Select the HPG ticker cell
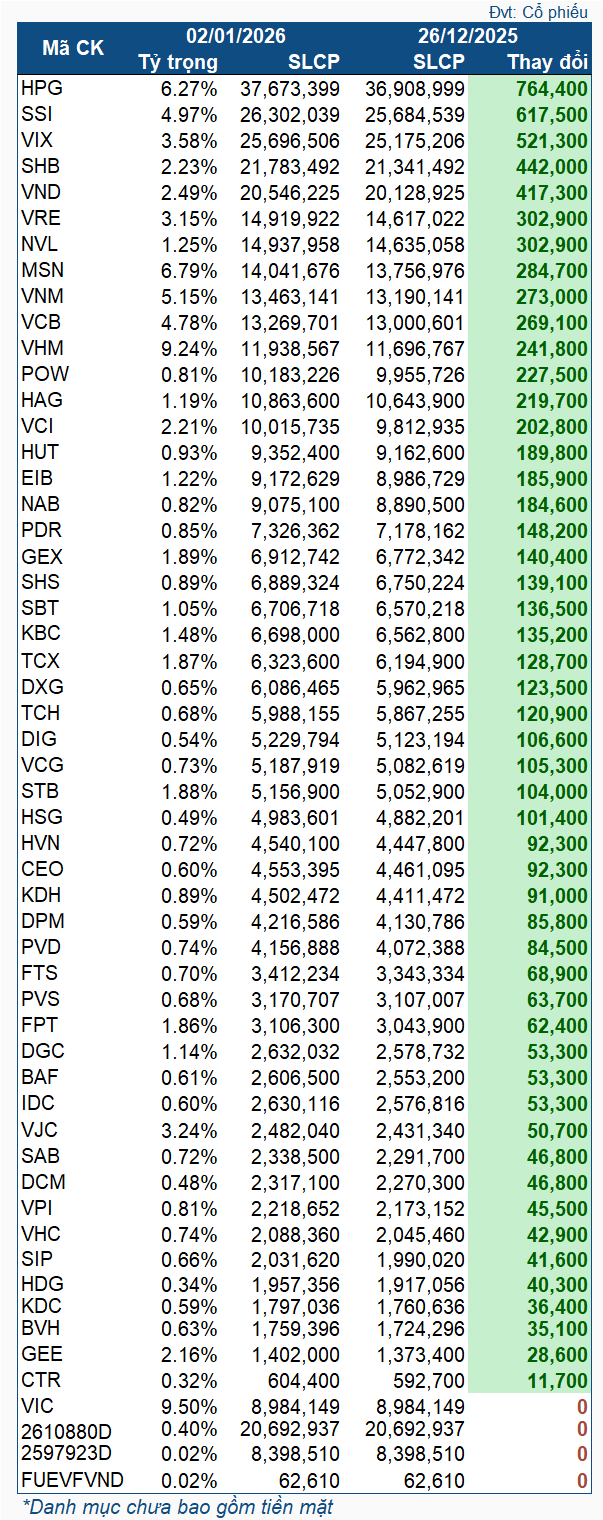Image resolution: width=603 pixels, height=1520 pixels. tap(42, 88)
